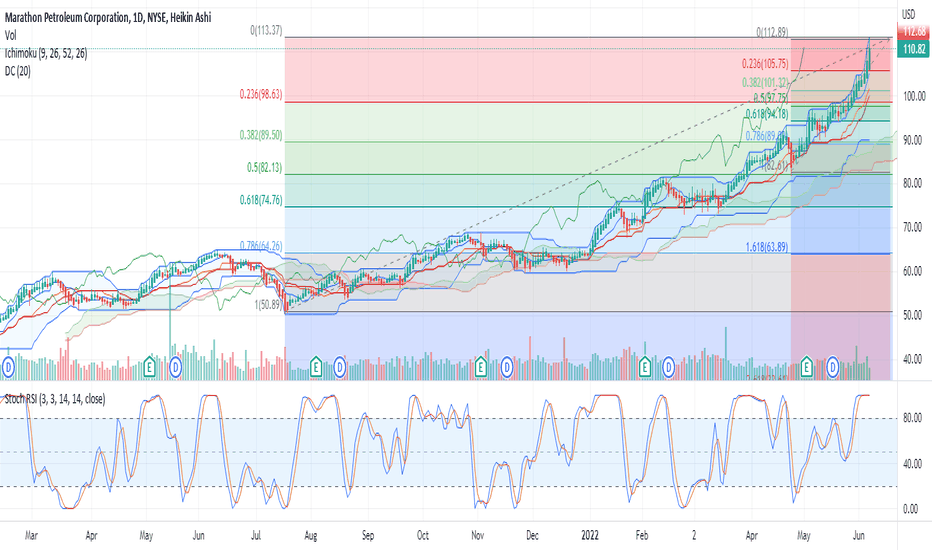Click the red 112.68 price tag
The width and height of the screenshot is (932, 550).
(914, 32)
